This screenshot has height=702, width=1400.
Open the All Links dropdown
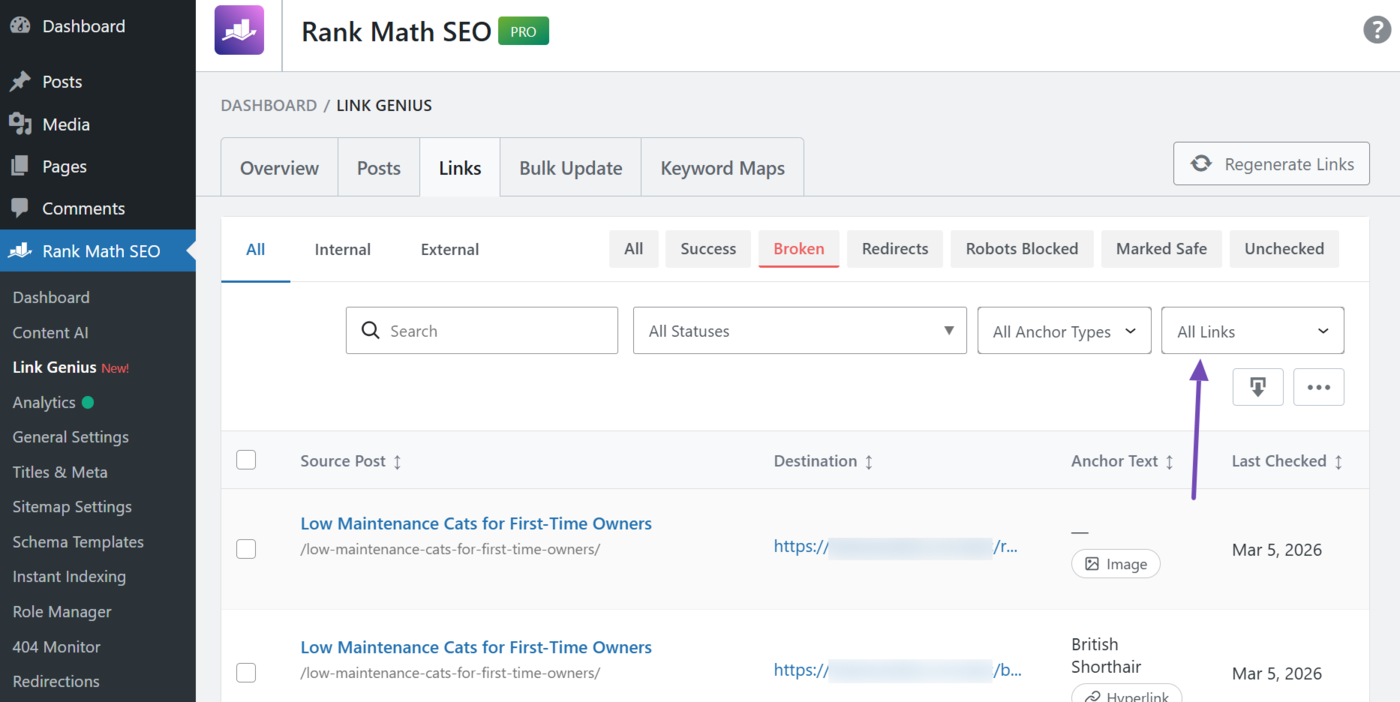pyautogui.click(x=1253, y=331)
